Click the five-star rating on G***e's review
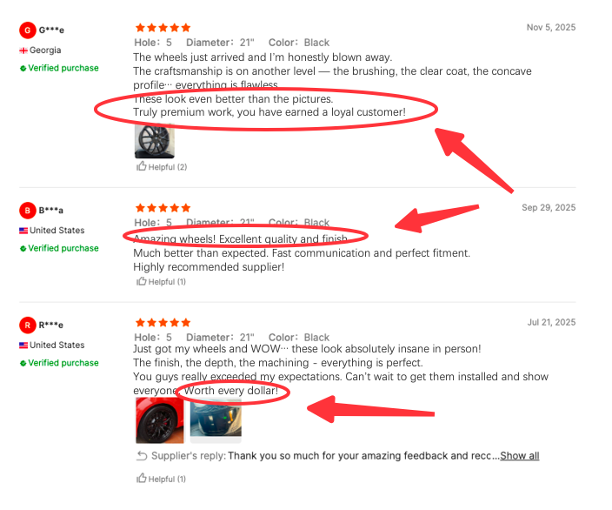This screenshot has width=612, height=510. click(x=163, y=28)
